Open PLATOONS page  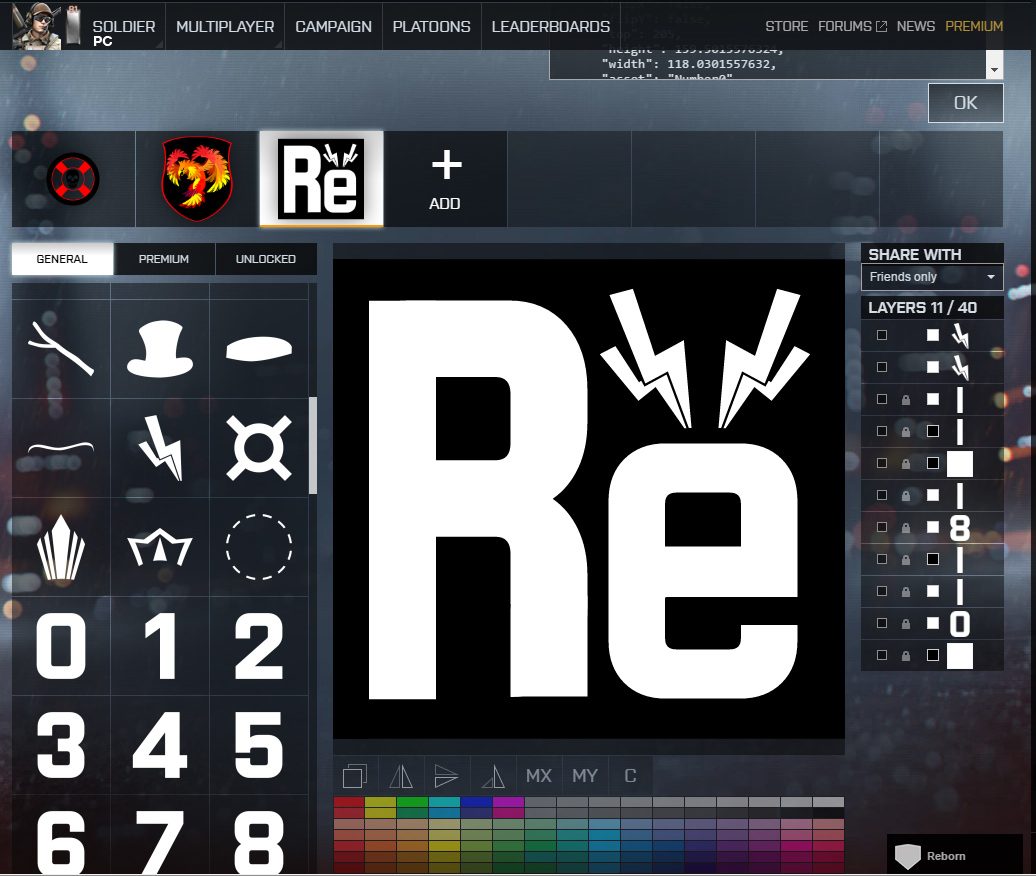click(x=431, y=26)
